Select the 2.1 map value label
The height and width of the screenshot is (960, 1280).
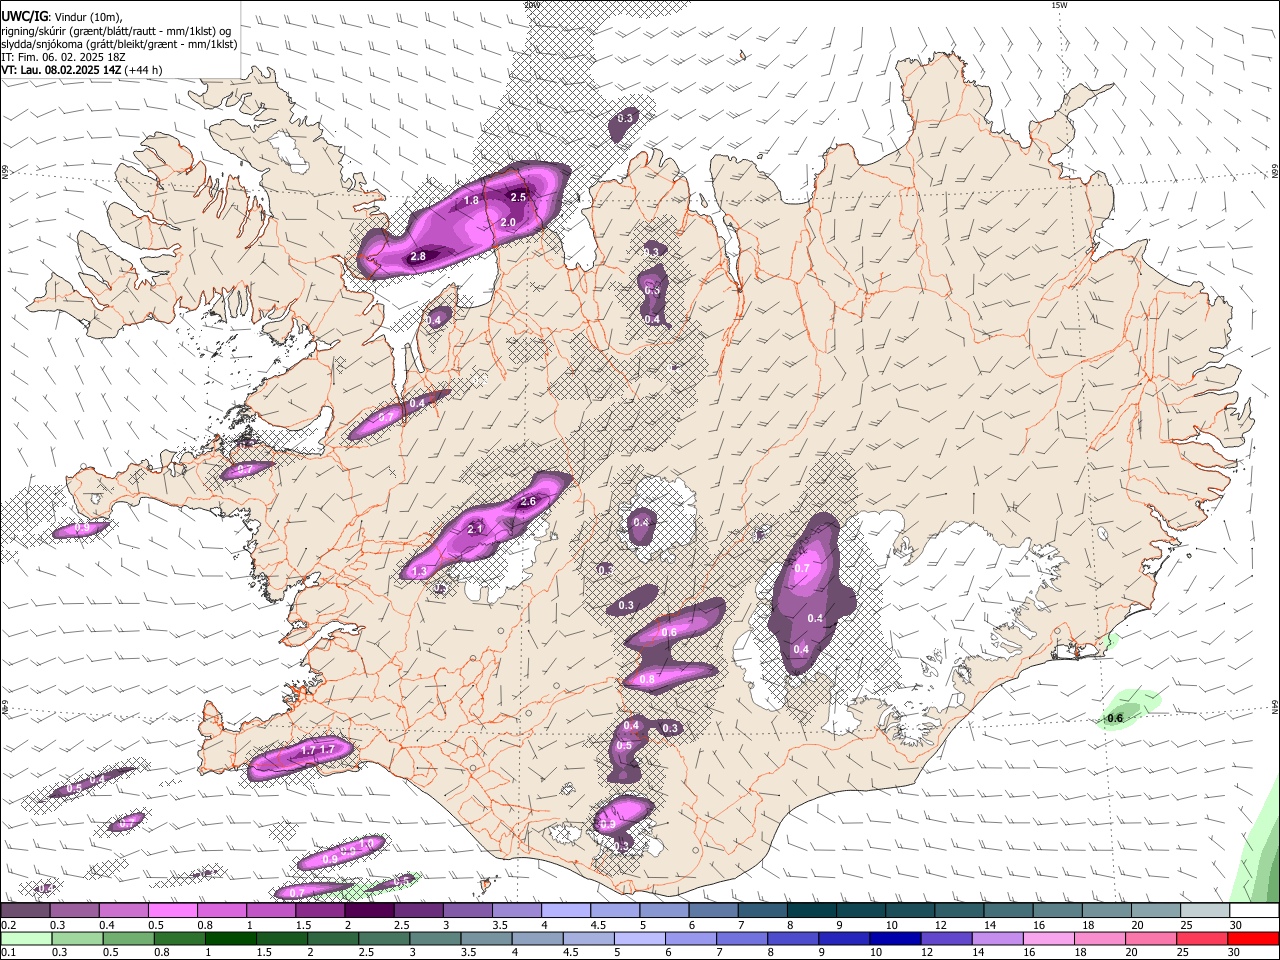476,529
